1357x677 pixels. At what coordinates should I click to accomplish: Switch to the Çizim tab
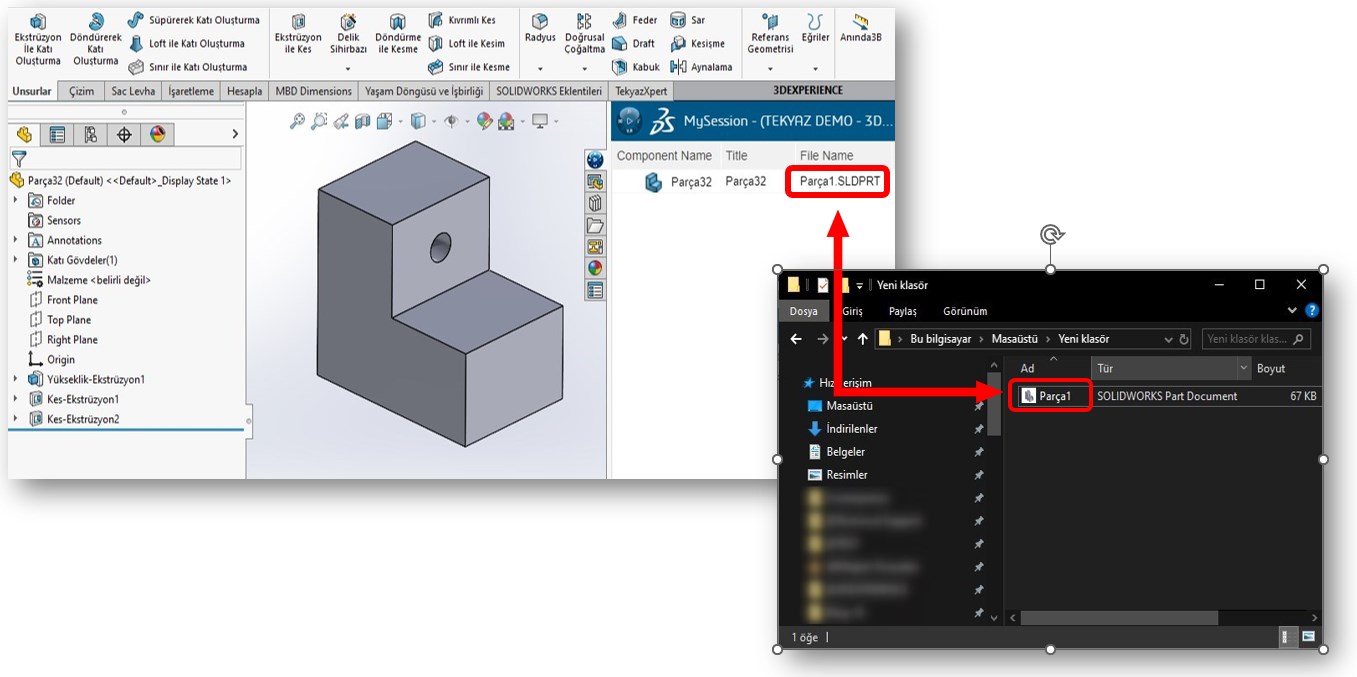(x=81, y=91)
